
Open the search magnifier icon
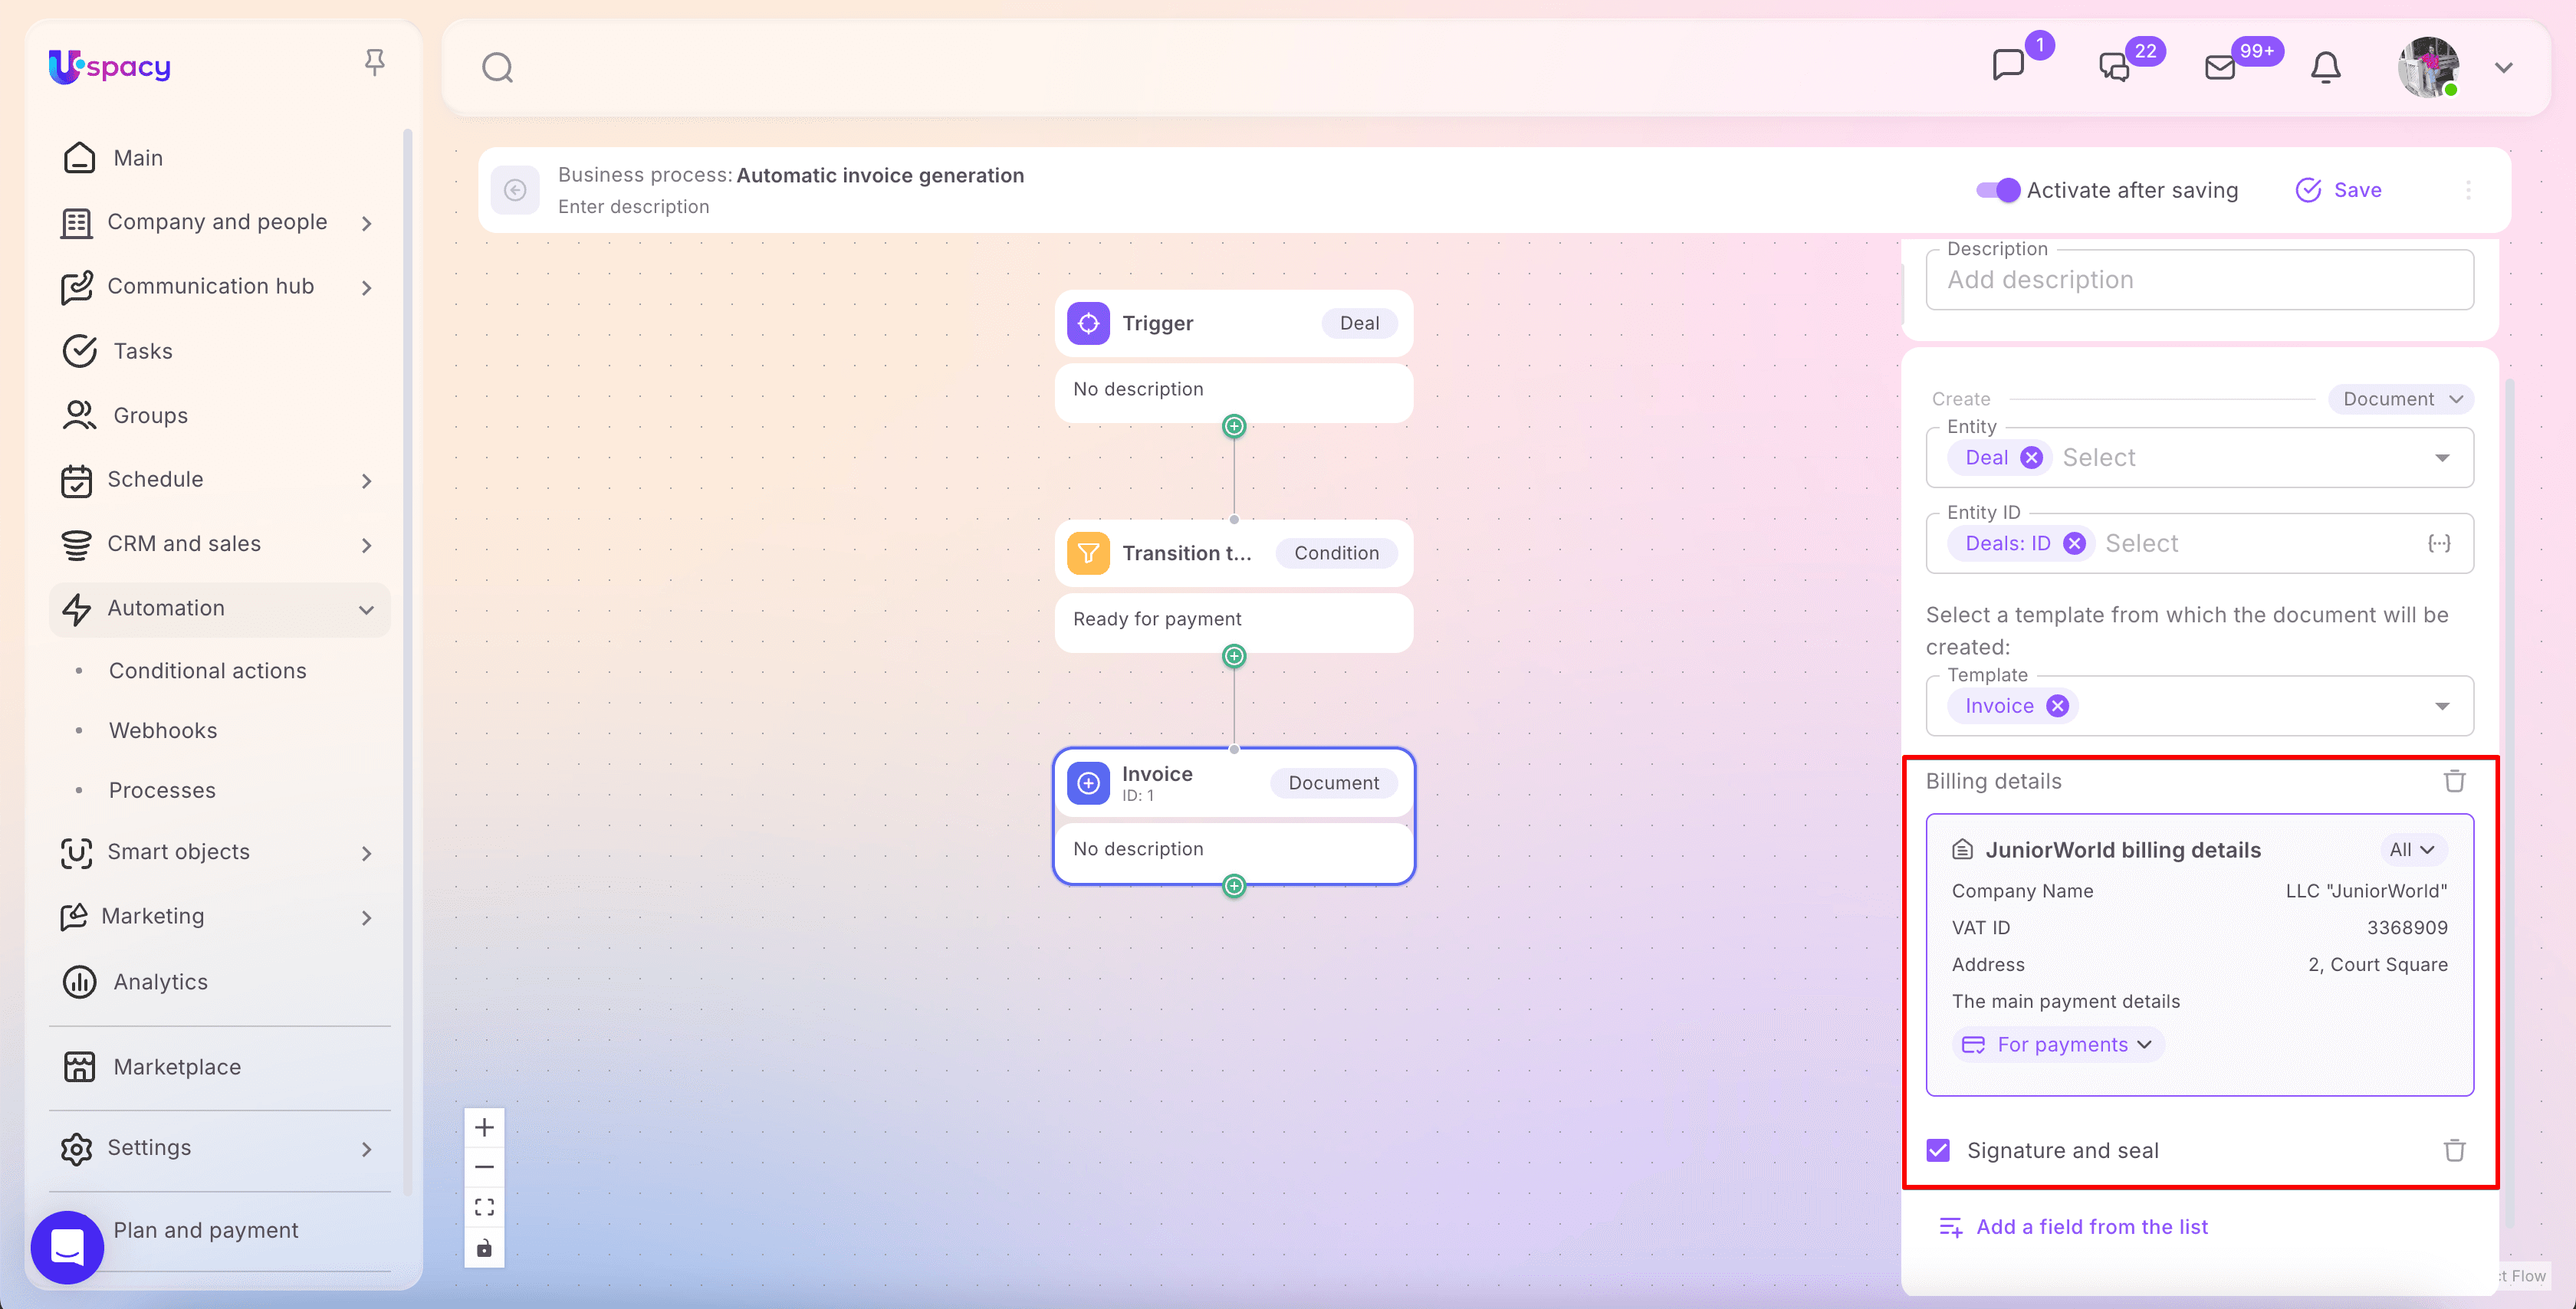click(x=497, y=68)
